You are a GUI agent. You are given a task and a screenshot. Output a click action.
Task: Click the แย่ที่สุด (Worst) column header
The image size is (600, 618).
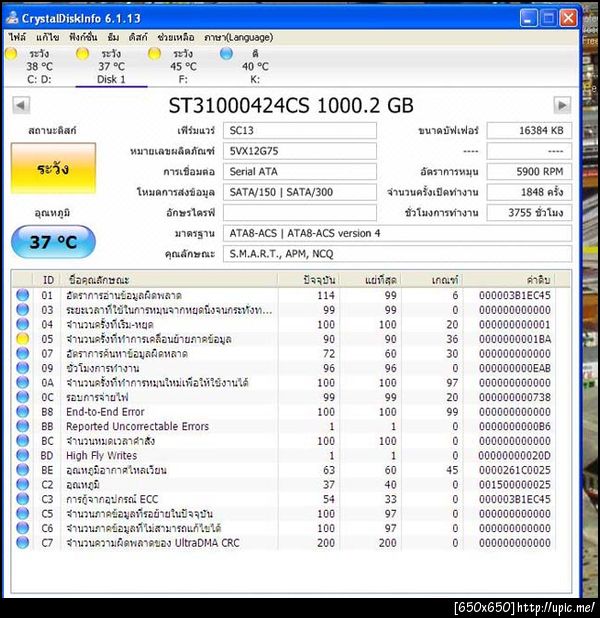[371, 280]
